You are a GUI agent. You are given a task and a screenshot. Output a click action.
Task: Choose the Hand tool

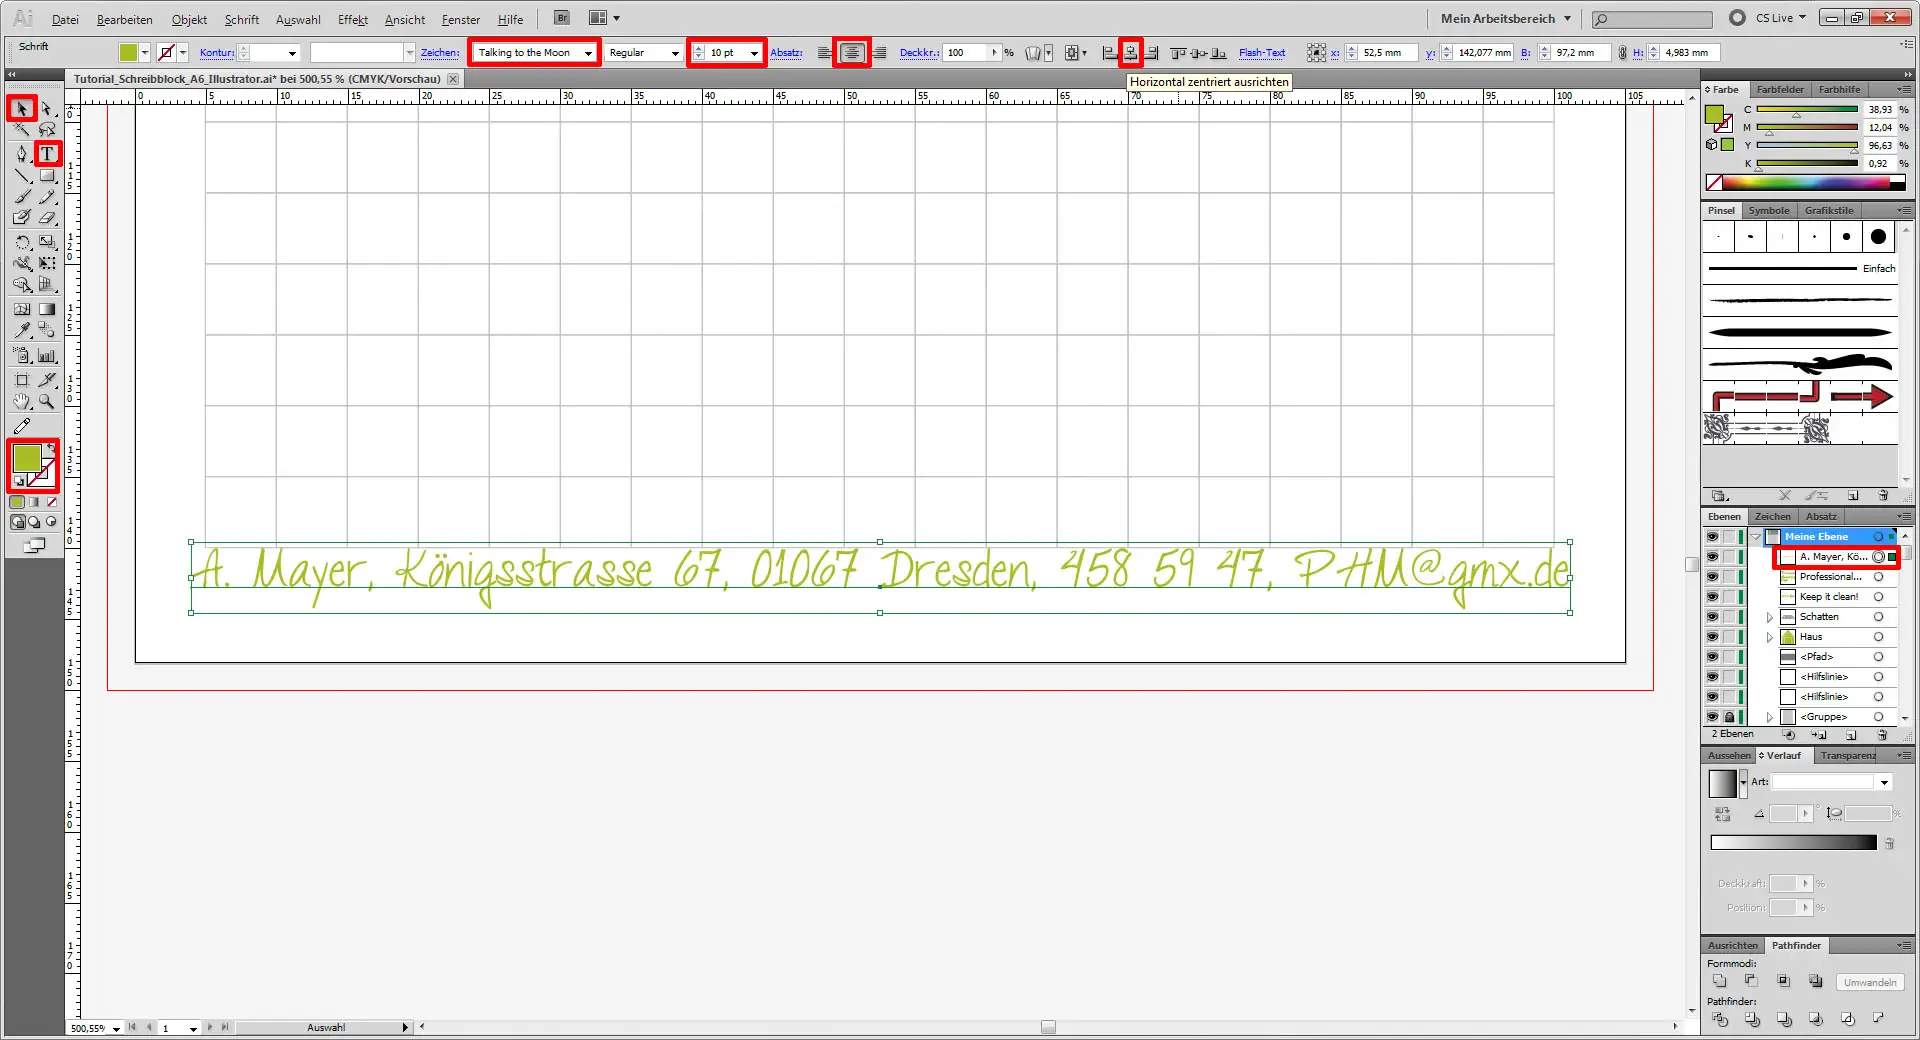[22, 402]
